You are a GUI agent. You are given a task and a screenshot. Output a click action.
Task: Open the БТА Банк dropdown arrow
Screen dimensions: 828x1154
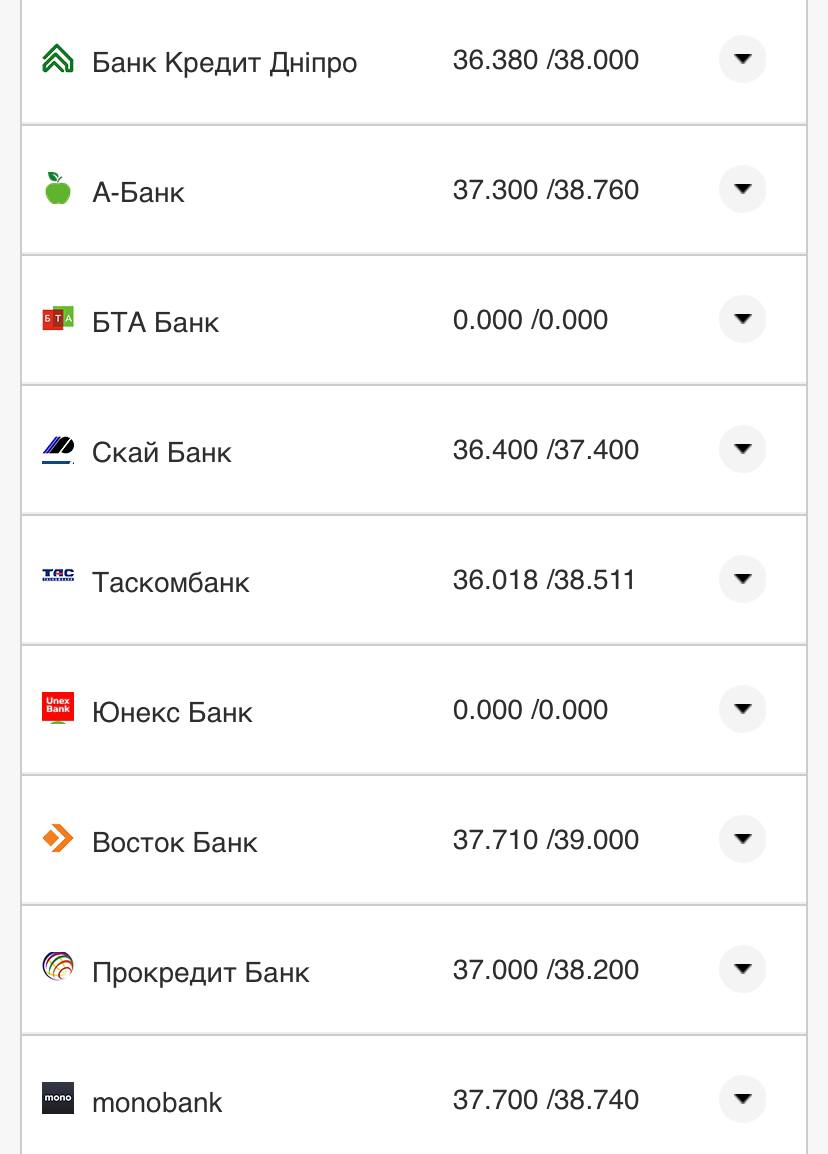point(742,319)
